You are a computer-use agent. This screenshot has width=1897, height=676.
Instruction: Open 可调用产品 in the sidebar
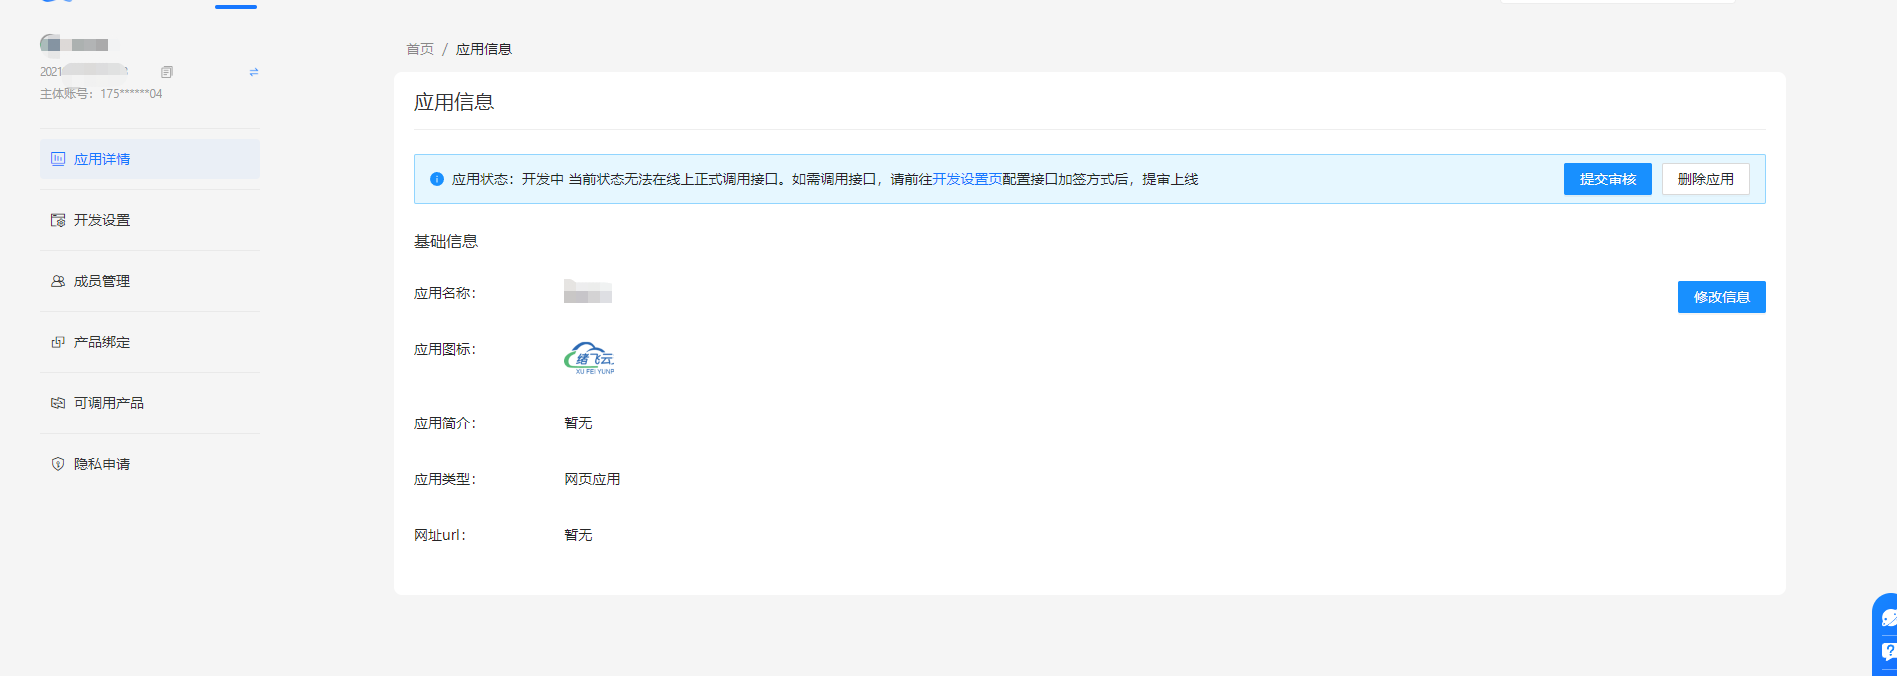pos(108,403)
